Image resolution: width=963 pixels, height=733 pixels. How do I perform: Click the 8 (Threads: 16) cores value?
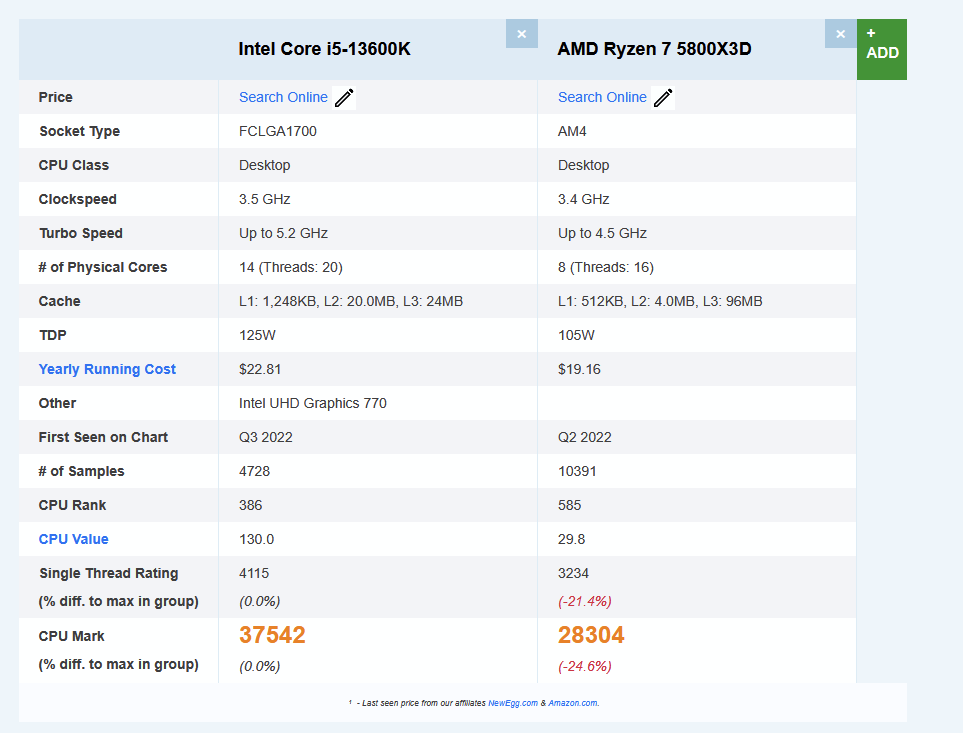click(x=606, y=267)
